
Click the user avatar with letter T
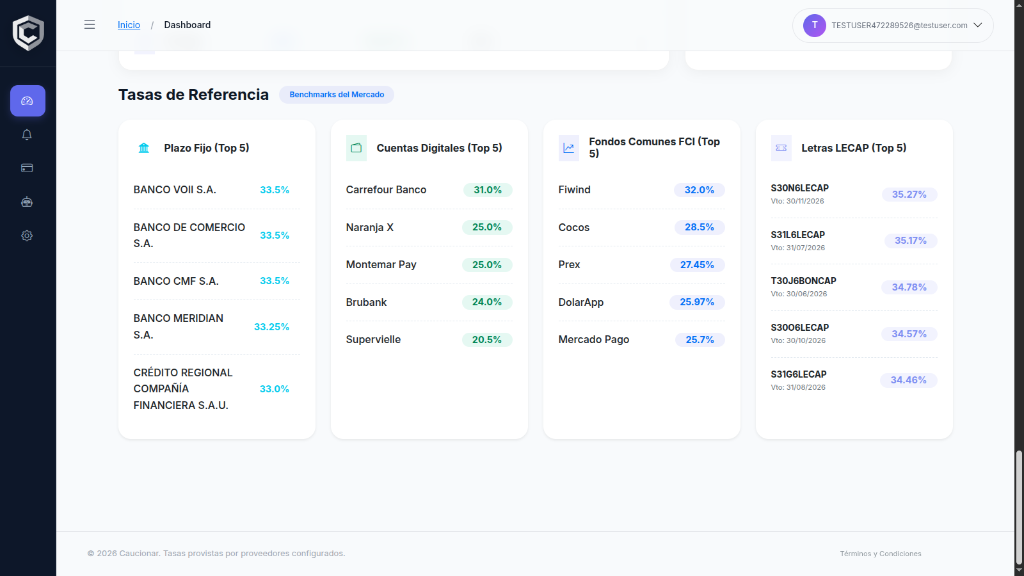tap(814, 25)
